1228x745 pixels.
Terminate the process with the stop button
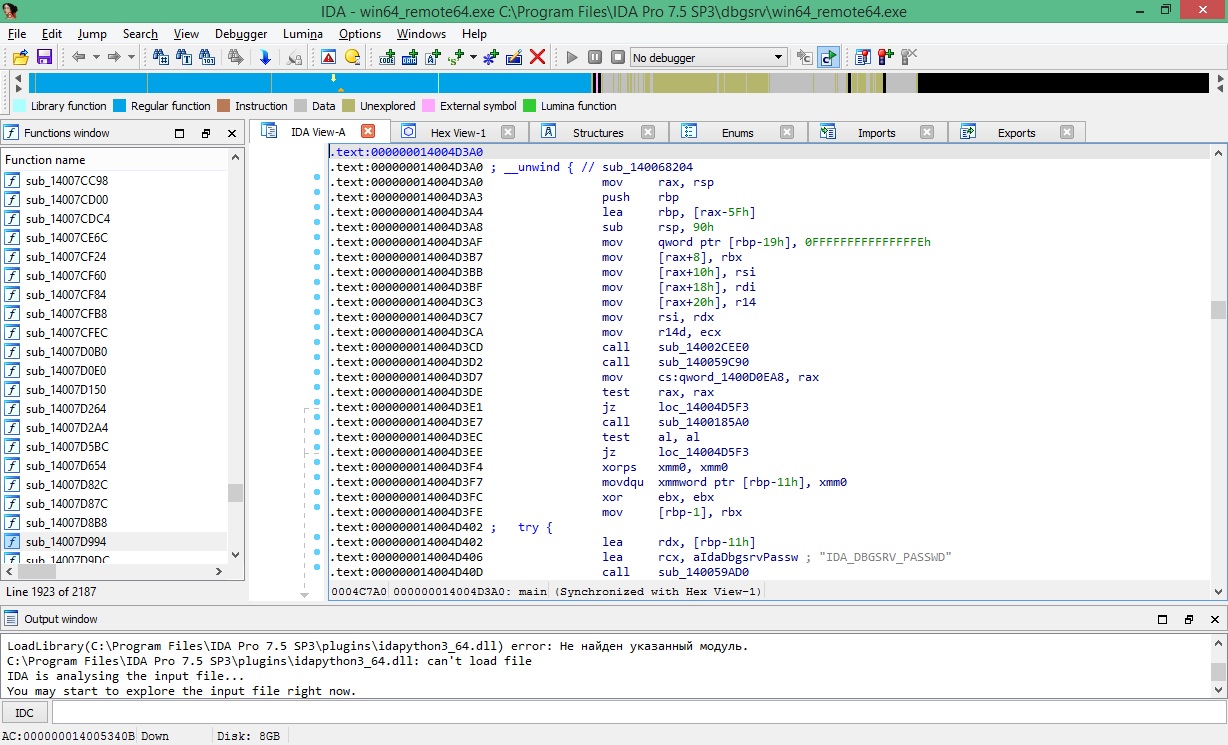pyautogui.click(x=618, y=58)
